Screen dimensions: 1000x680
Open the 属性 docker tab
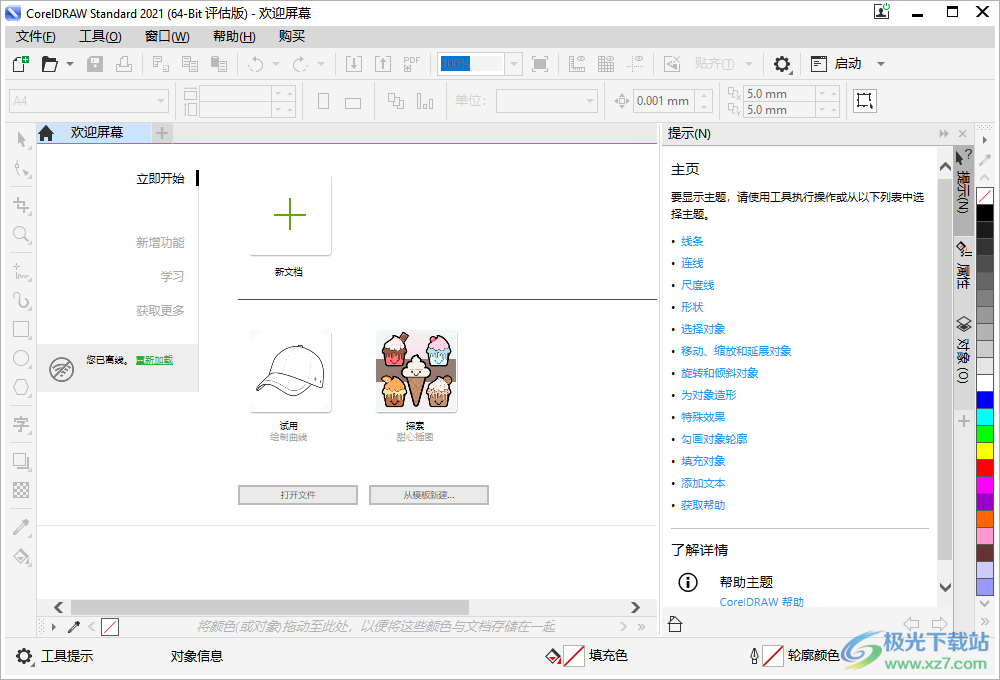[x=963, y=267]
